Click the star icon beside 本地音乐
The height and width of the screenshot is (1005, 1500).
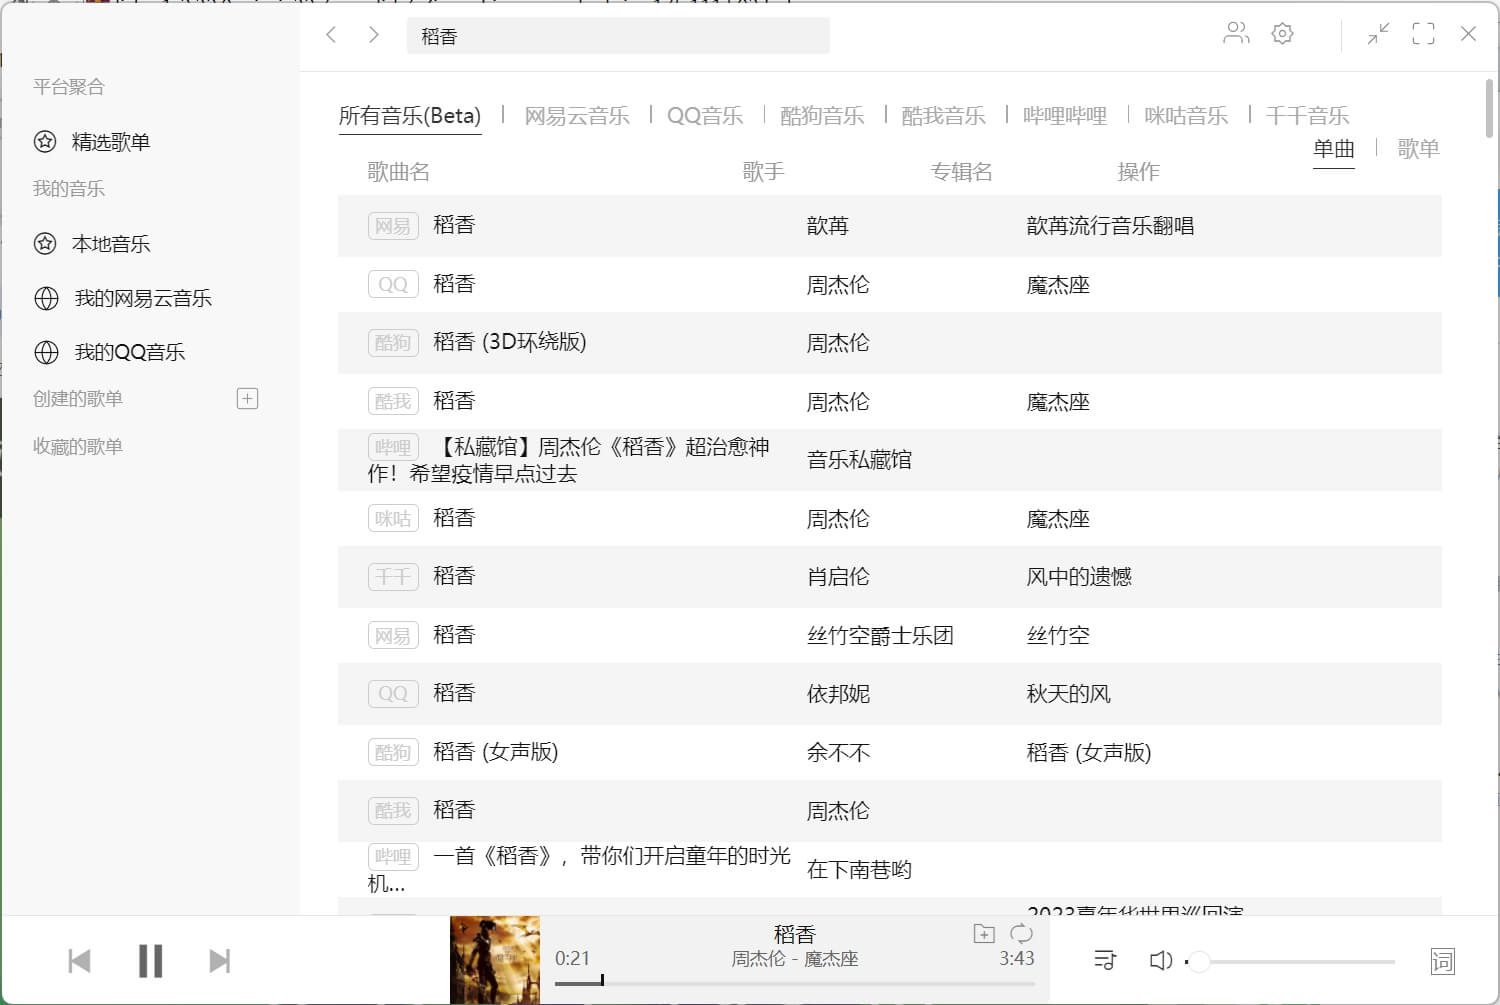tap(45, 243)
